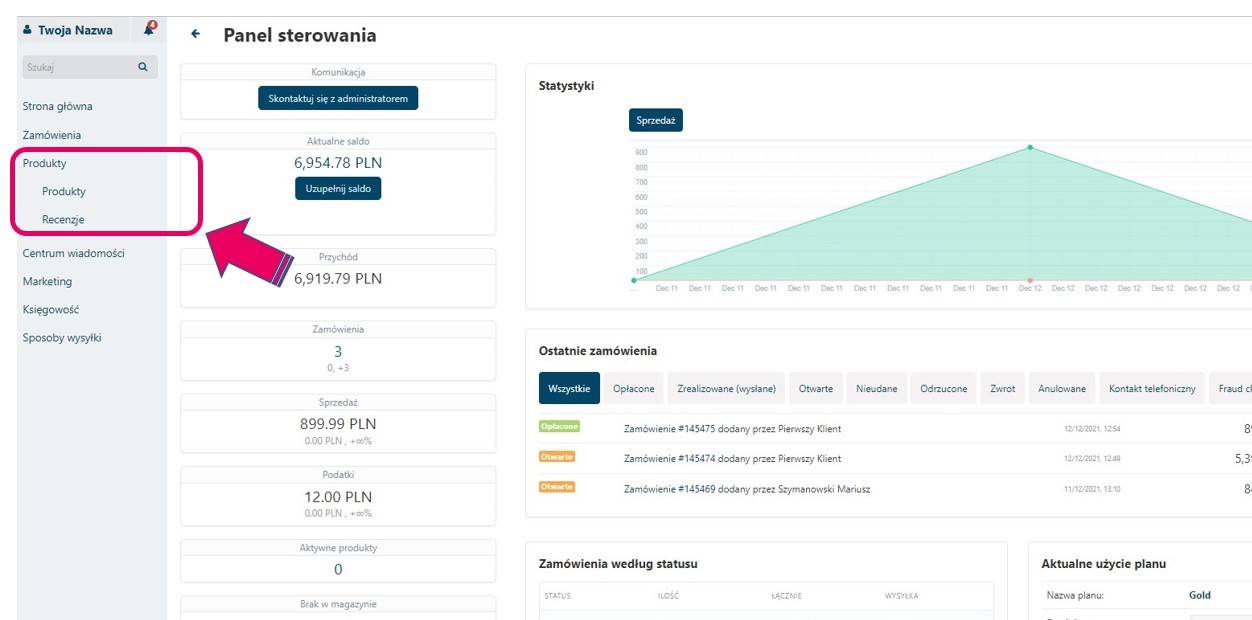Open Recenzje submenu item
1252x620 pixels.
tap(63, 219)
